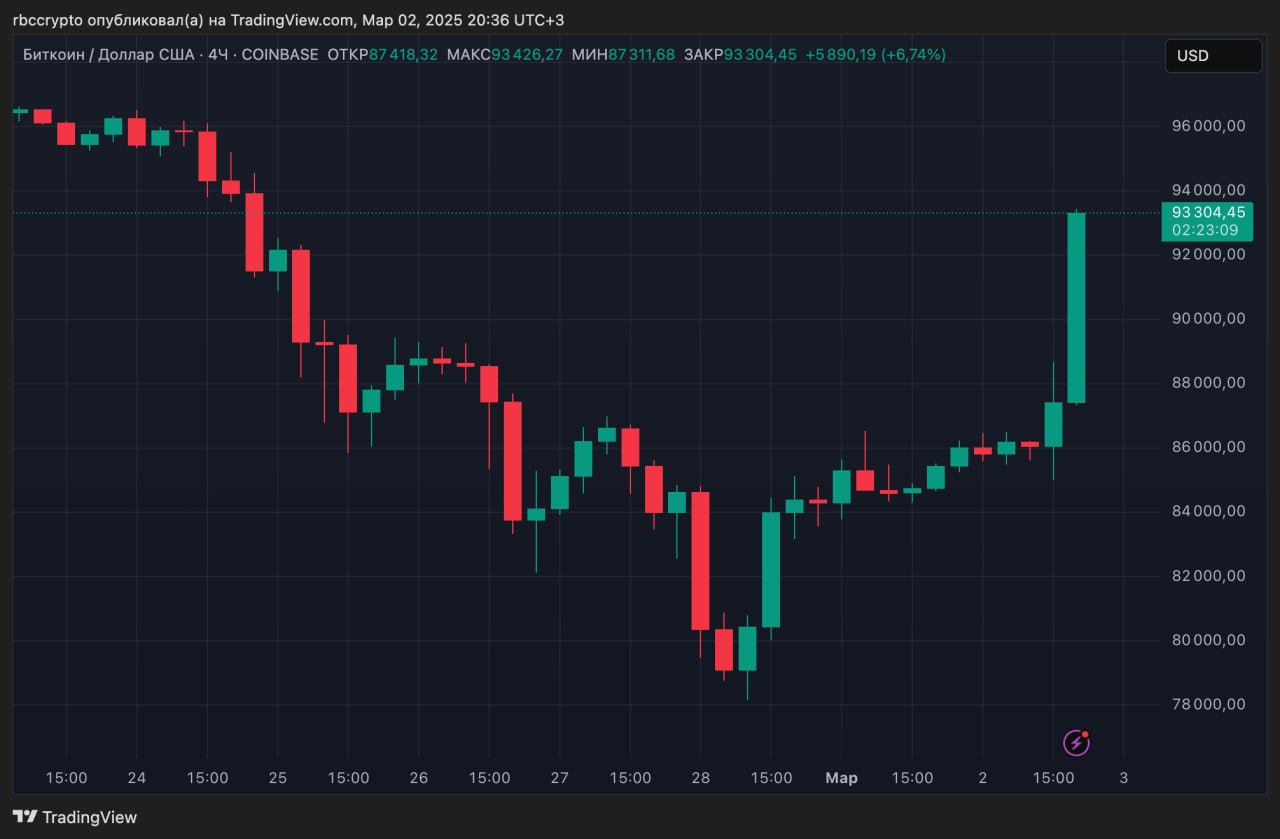1280x839 pixels.
Task: Click the candle countdown timer 02:23:09
Action: (1205, 230)
